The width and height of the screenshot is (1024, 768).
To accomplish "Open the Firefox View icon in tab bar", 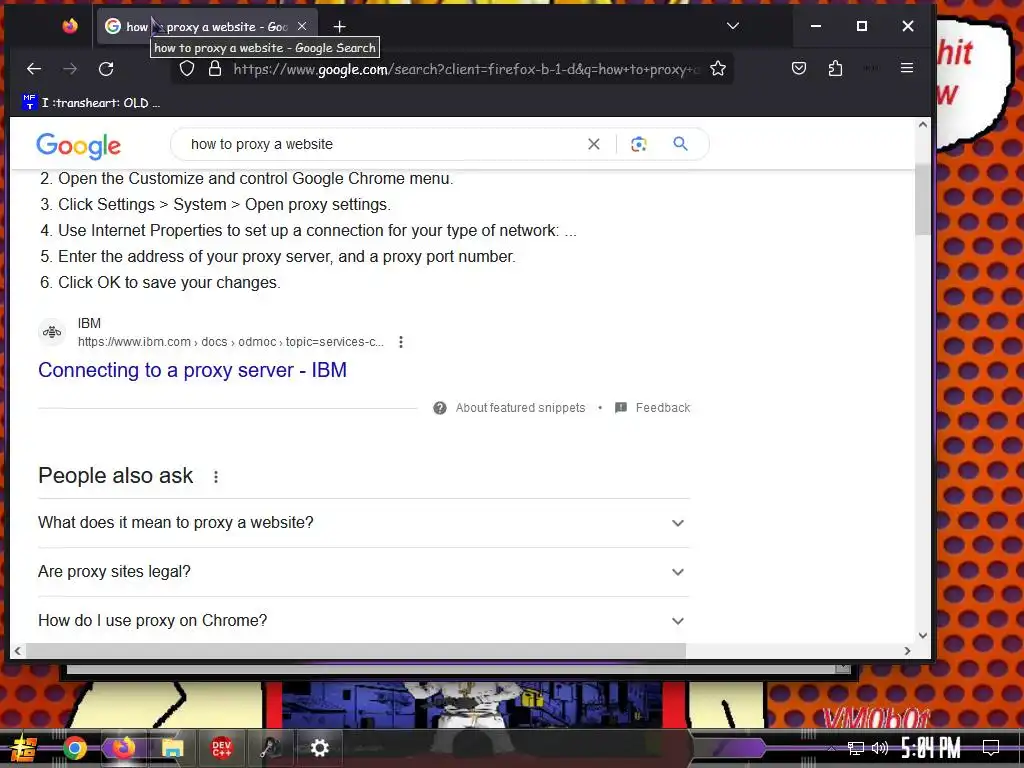I will click(70, 26).
